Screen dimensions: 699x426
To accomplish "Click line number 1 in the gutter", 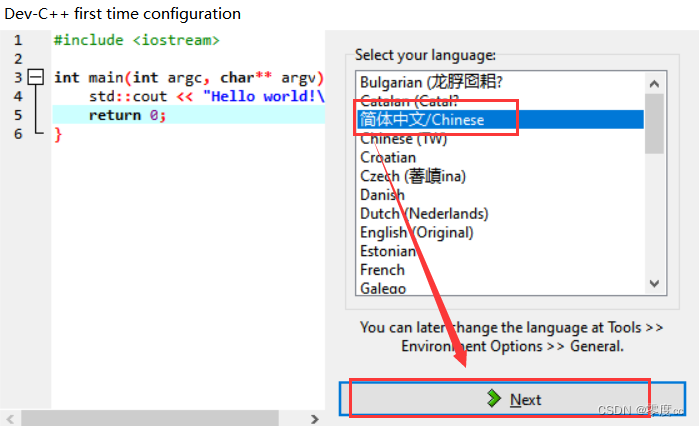I will [18, 40].
